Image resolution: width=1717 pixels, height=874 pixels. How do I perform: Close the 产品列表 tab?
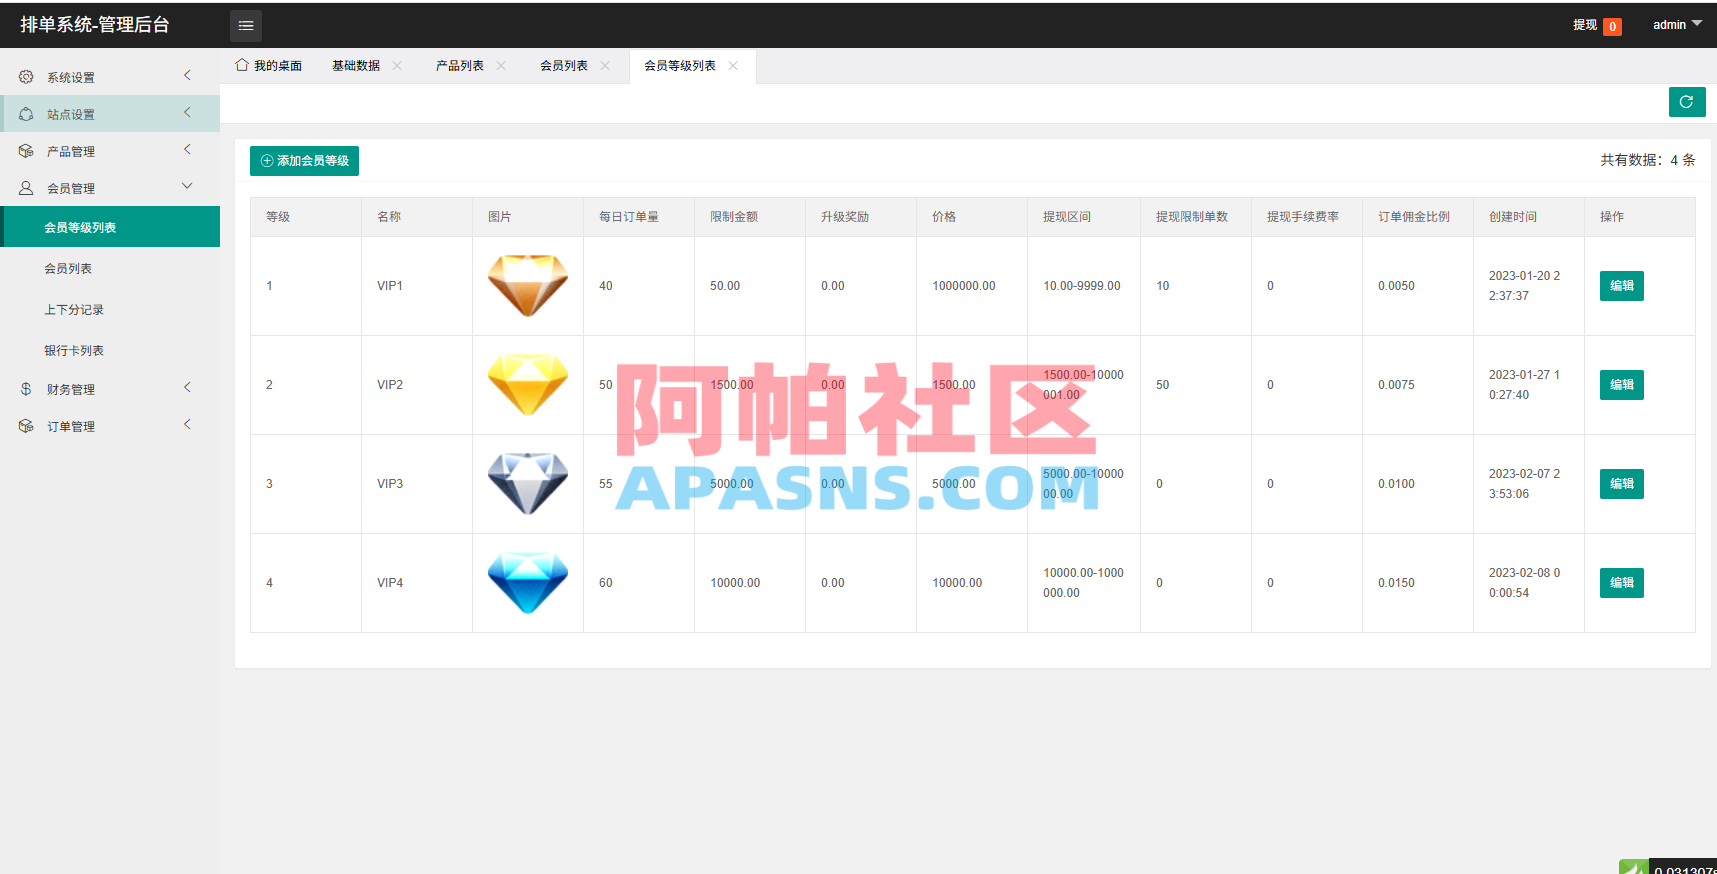(501, 66)
